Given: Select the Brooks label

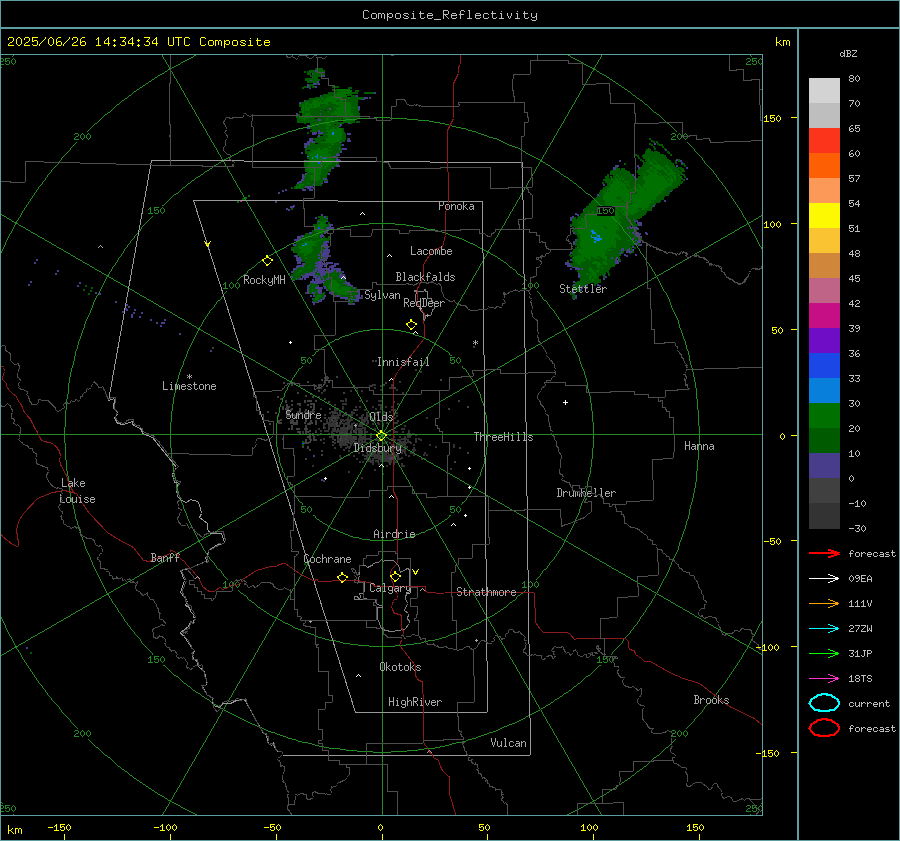Looking at the screenshot, I should (x=711, y=700).
